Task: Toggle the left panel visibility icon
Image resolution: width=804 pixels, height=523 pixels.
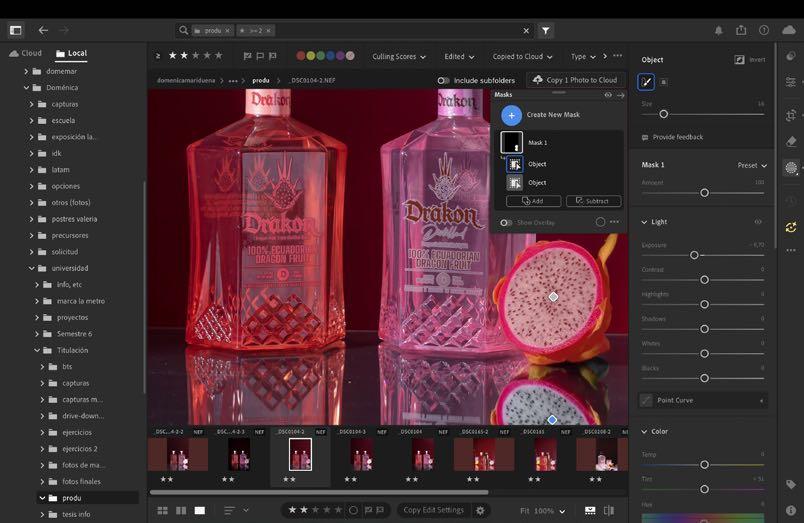Action: [x=16, y=30]
